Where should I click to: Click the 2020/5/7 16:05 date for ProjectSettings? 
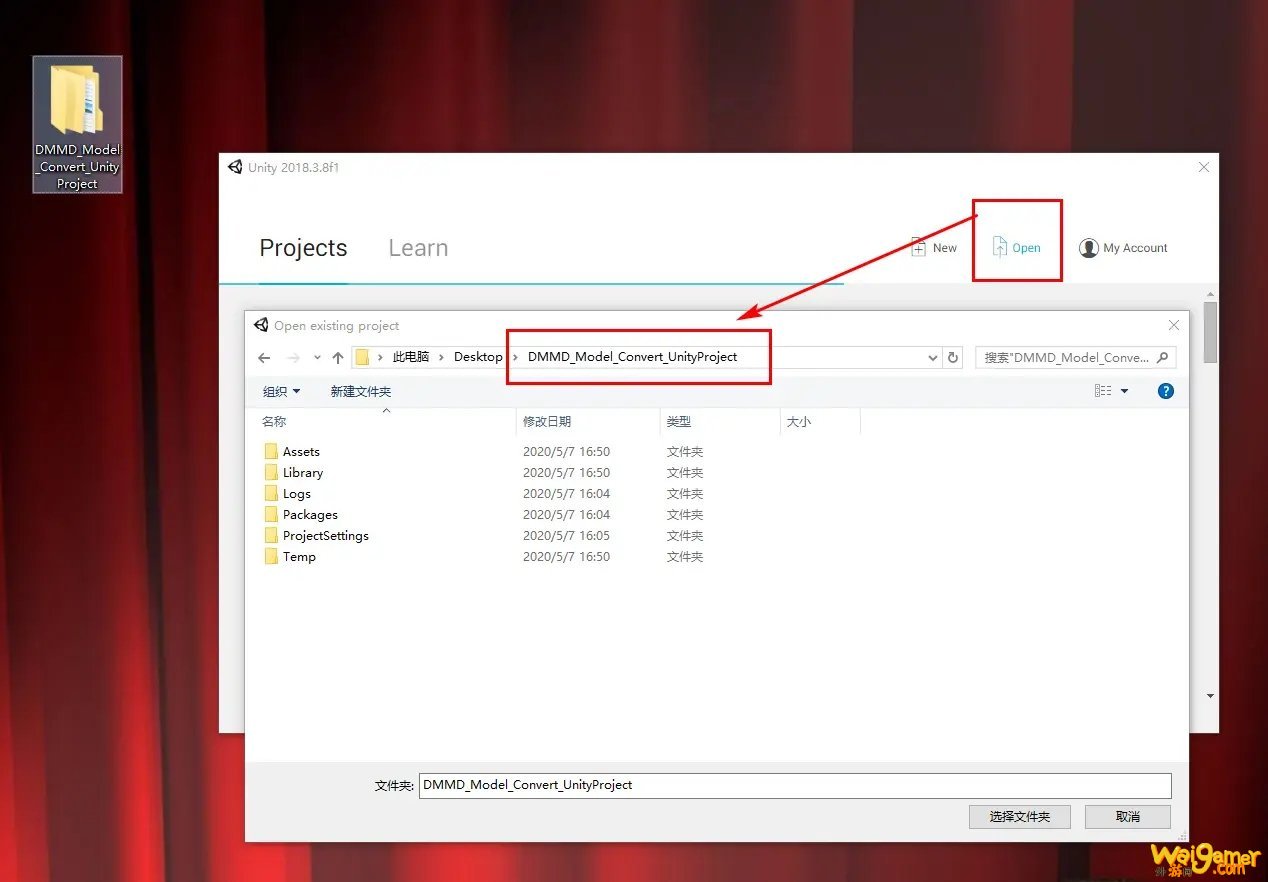566,536
